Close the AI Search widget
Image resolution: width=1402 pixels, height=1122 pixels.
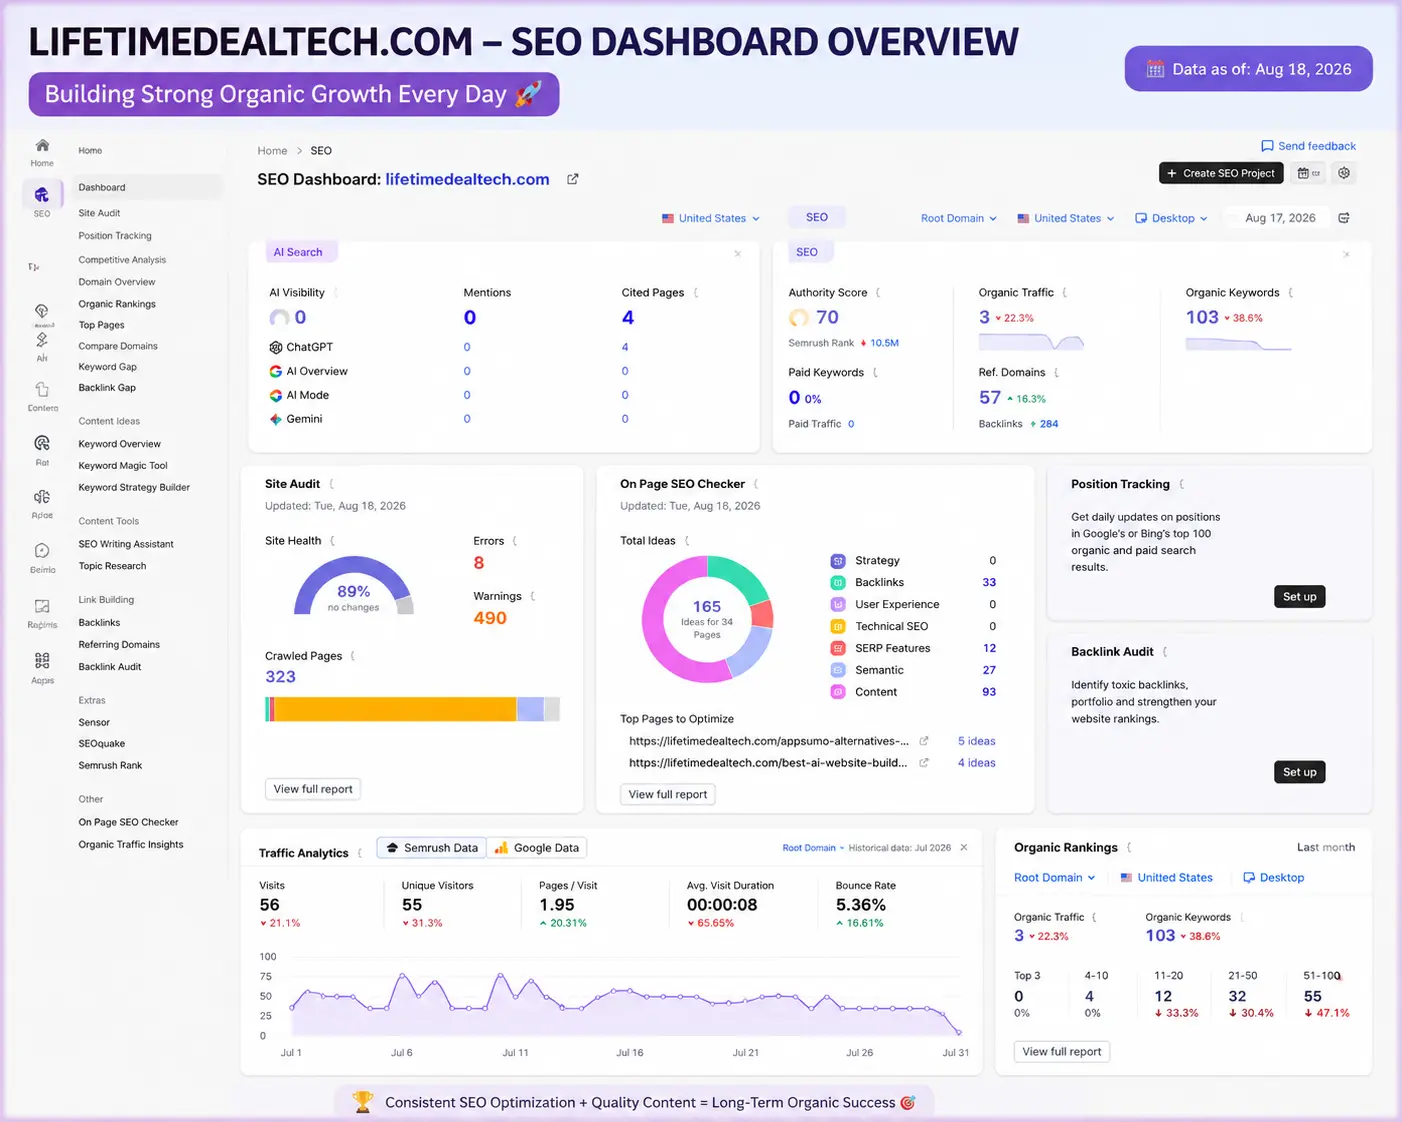click(738, 254)
